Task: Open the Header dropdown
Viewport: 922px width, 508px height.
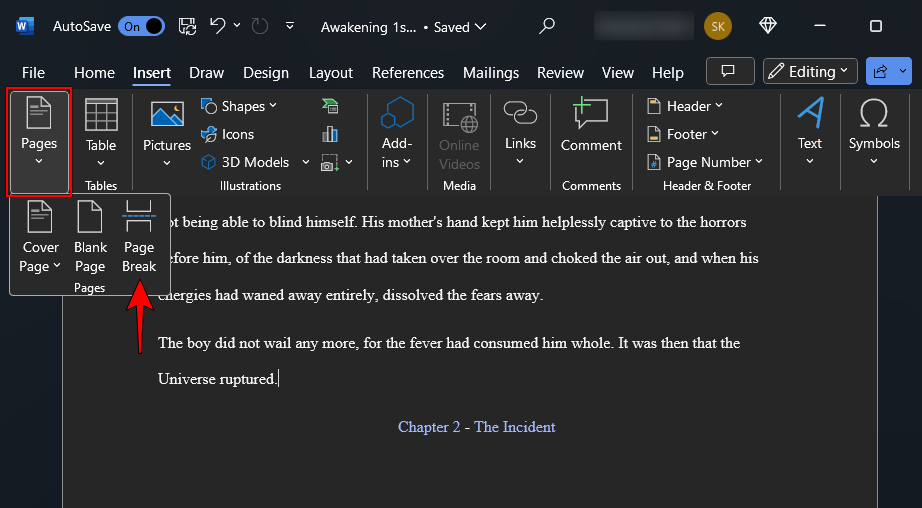Action: click(685, 106)
